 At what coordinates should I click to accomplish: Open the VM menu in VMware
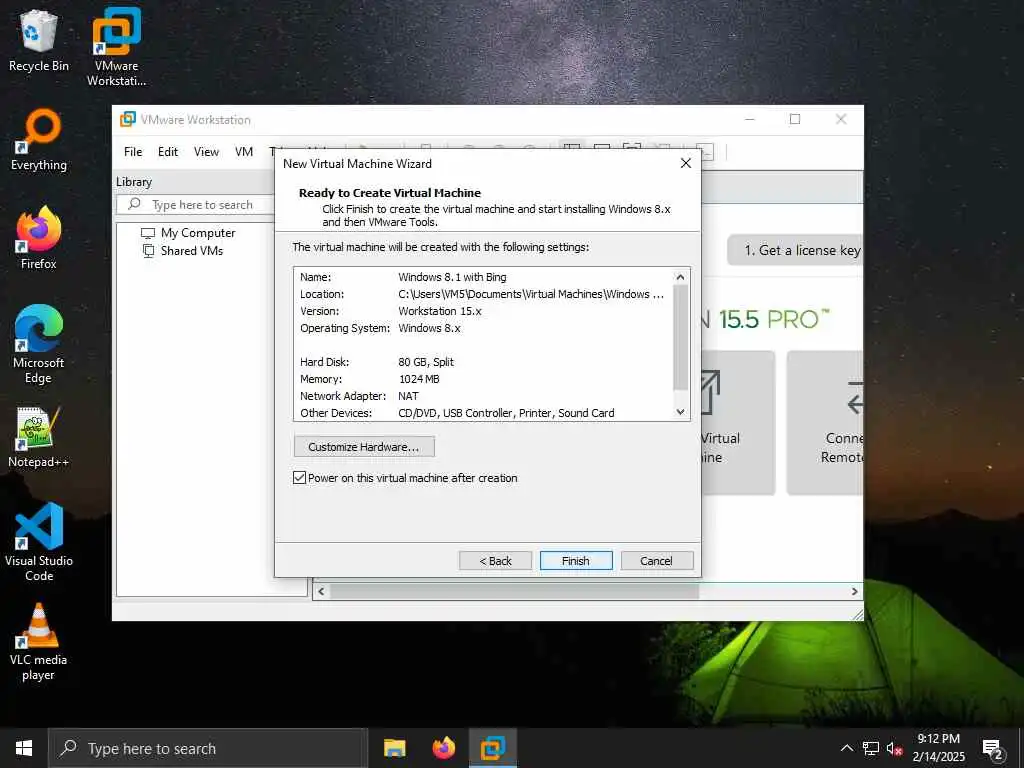tap(244, 152)
